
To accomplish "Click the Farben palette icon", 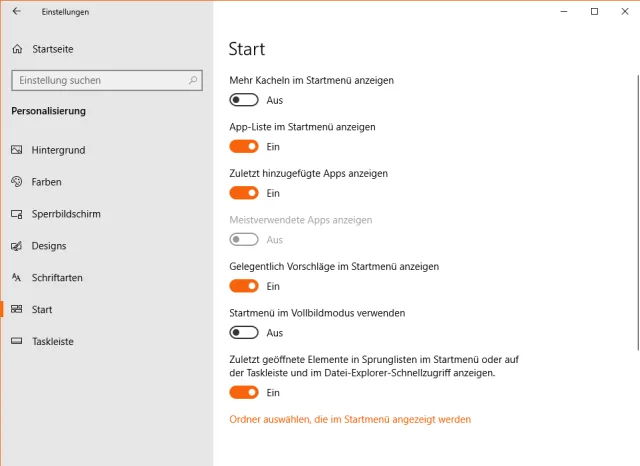I will pyautogui.click(x=17, y=182).
